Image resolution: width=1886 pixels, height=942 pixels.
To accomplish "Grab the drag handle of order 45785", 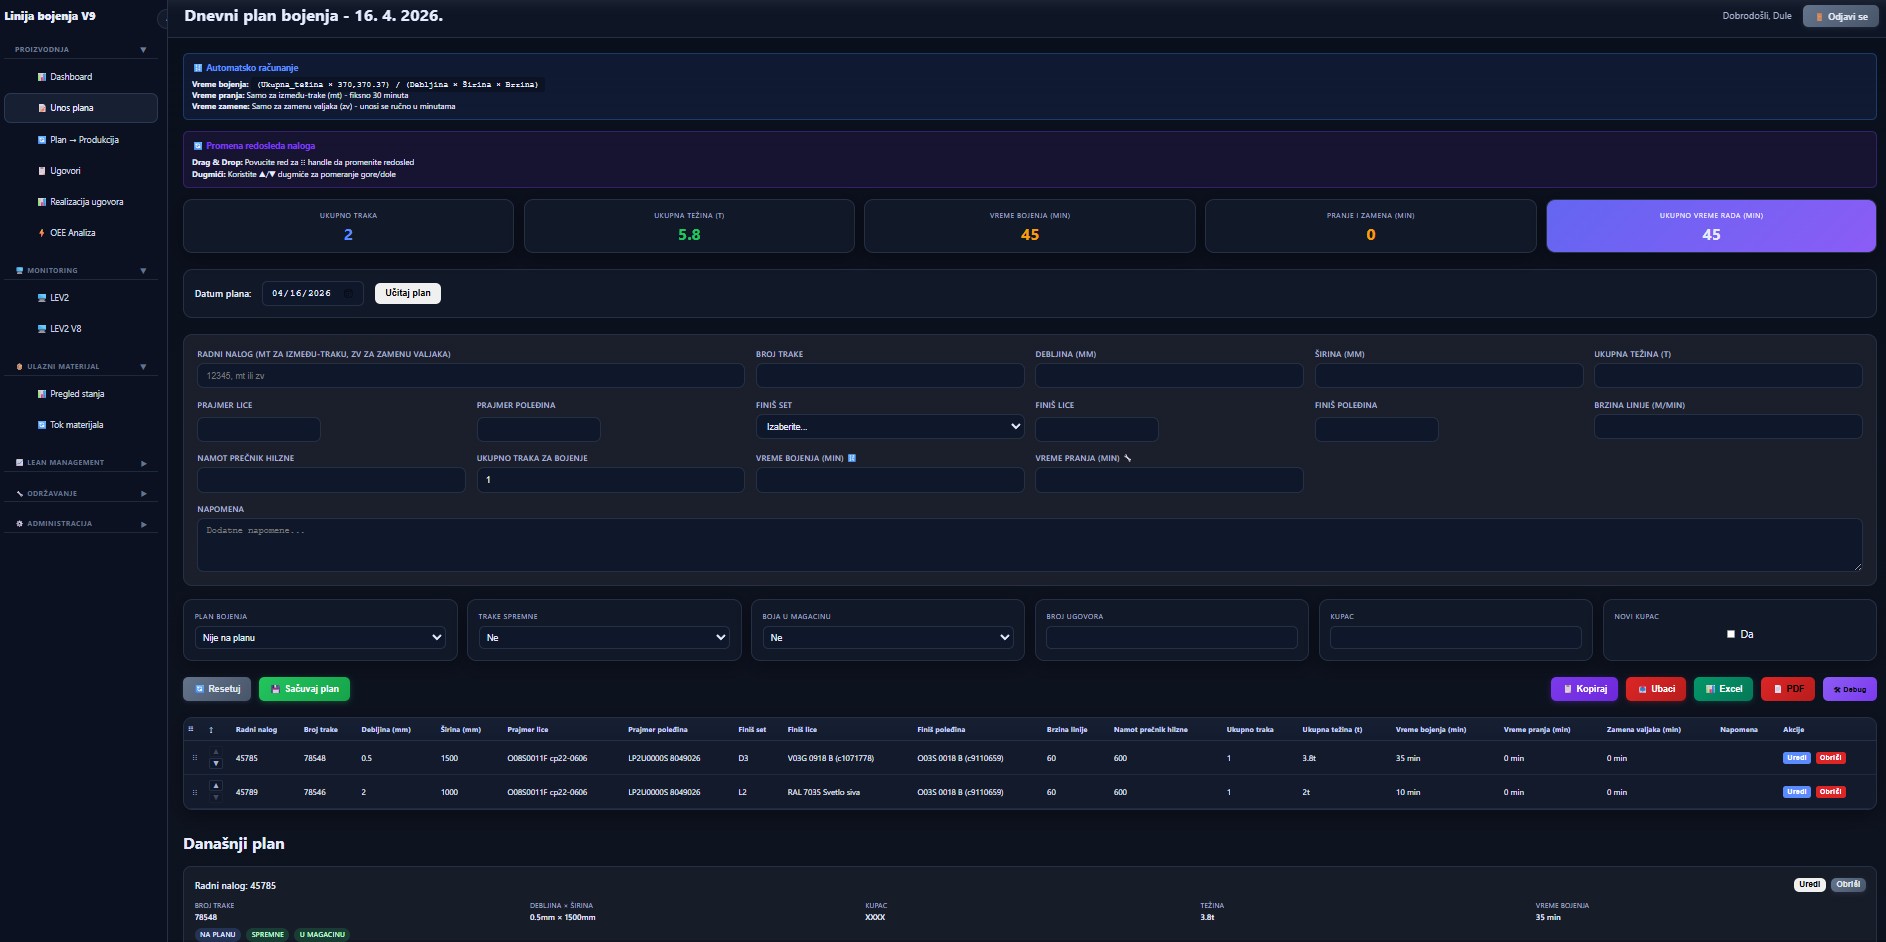I will tap(194, 758).
